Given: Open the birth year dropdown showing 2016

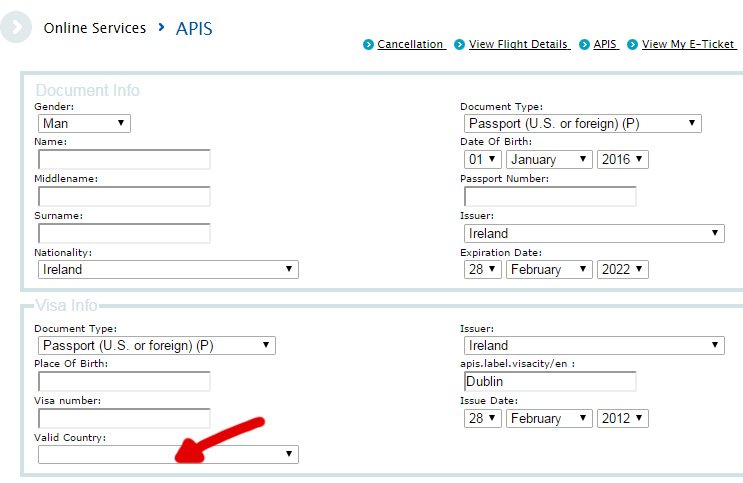Looking at the screenshot, I should point(622,159).
